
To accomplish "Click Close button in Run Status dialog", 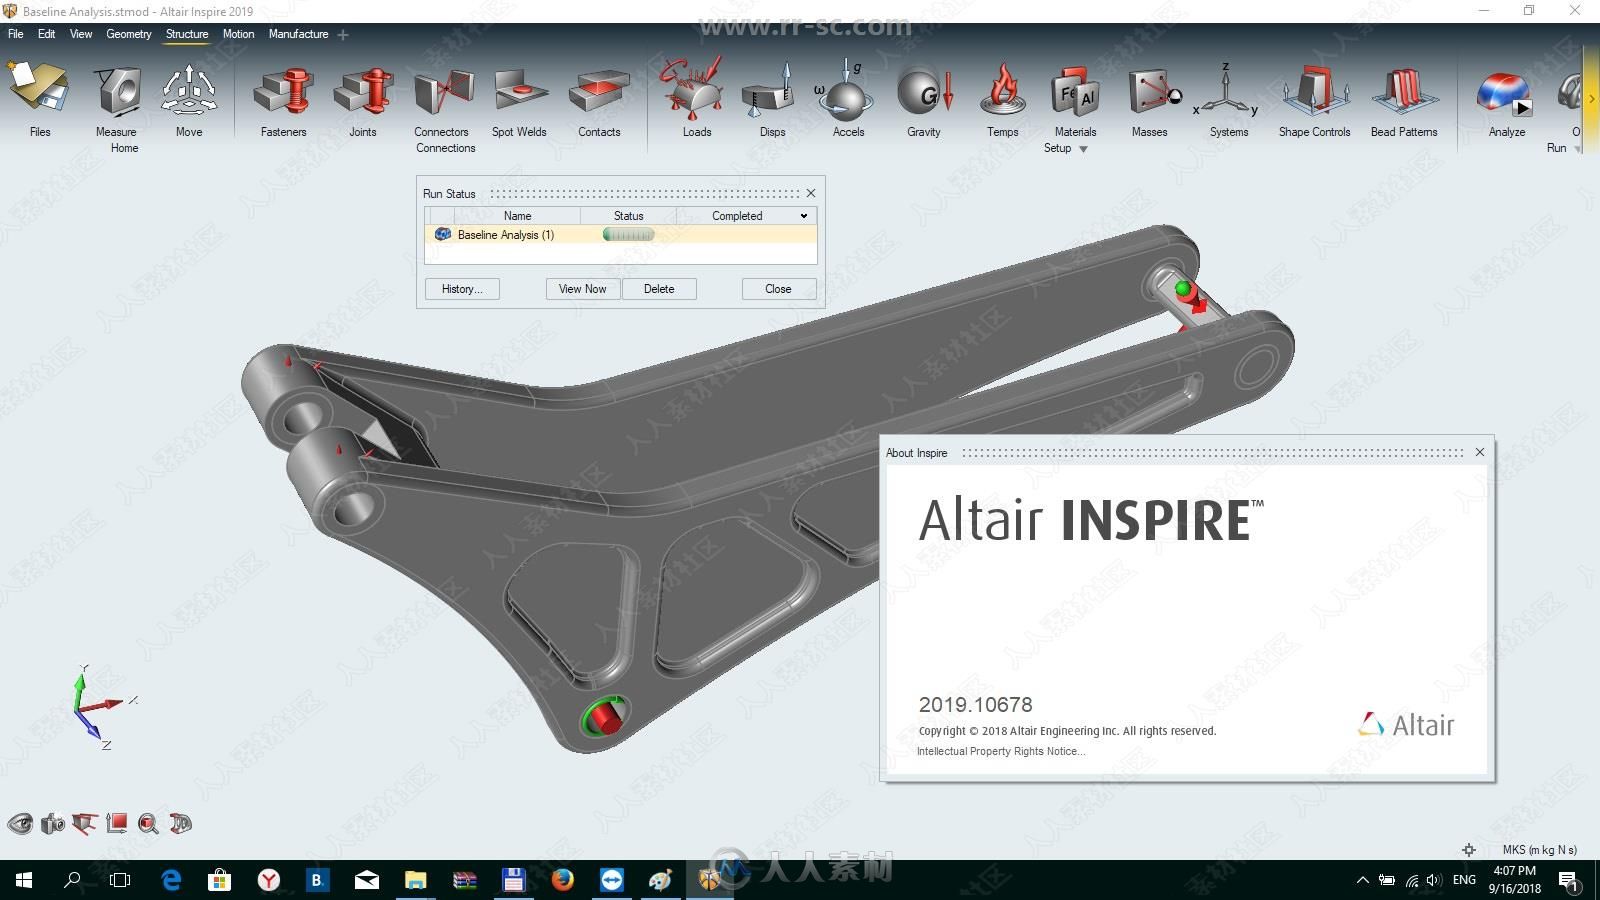I will [778, 289].
